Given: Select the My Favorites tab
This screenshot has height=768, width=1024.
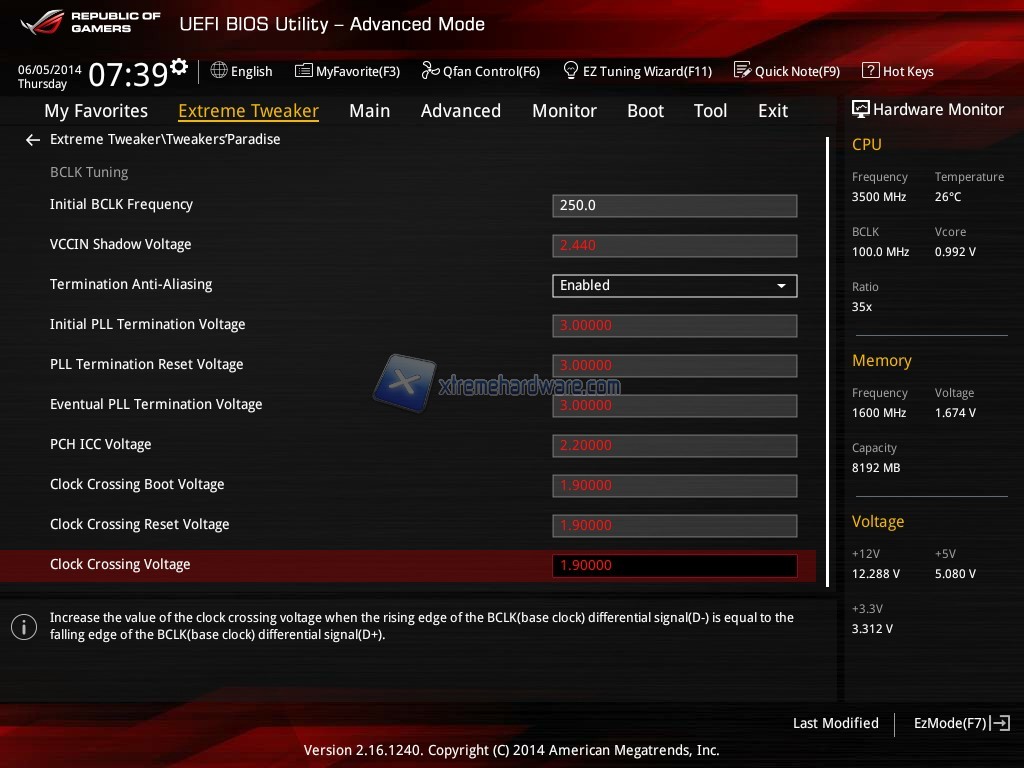Looking at the screenshot, I should [96, 111].
